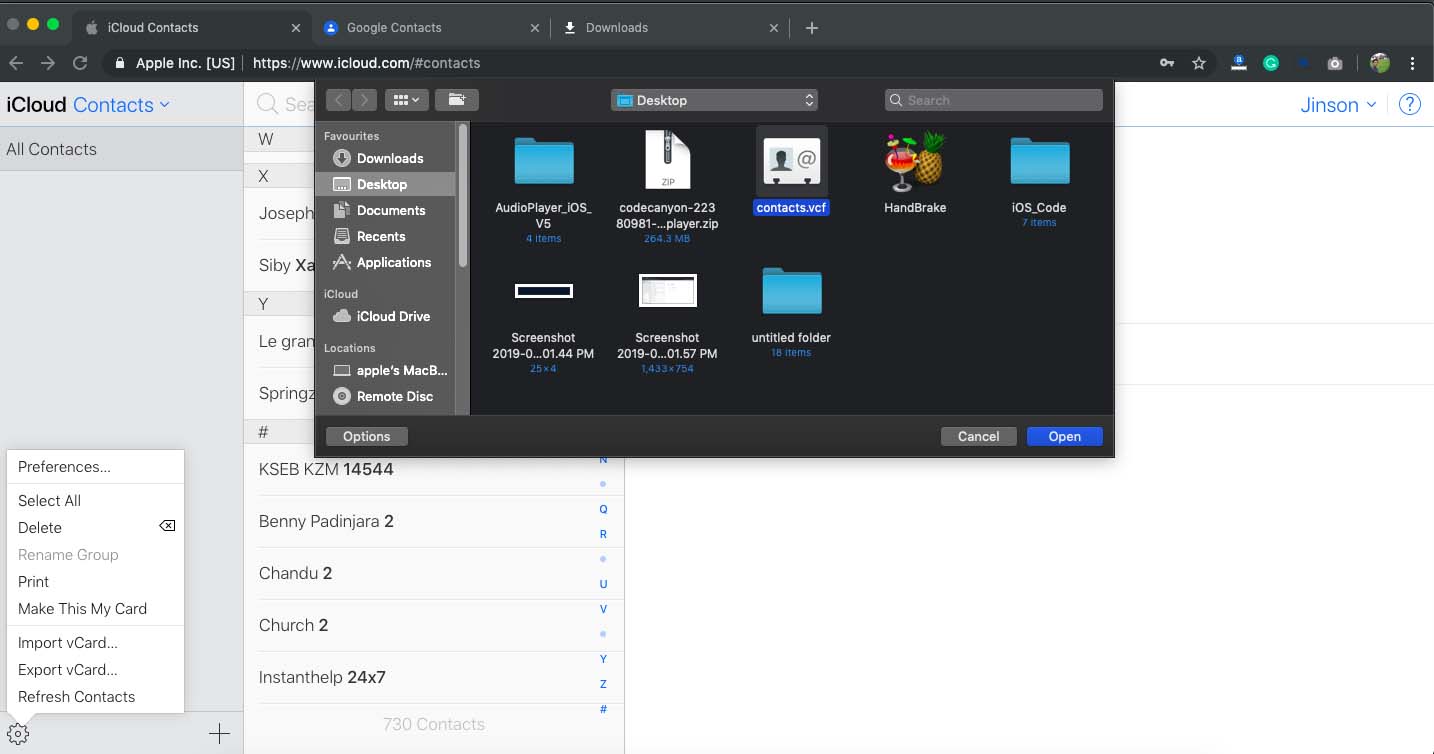Create new folder in file dialog

pyautogui.click(x=457, y=100)
